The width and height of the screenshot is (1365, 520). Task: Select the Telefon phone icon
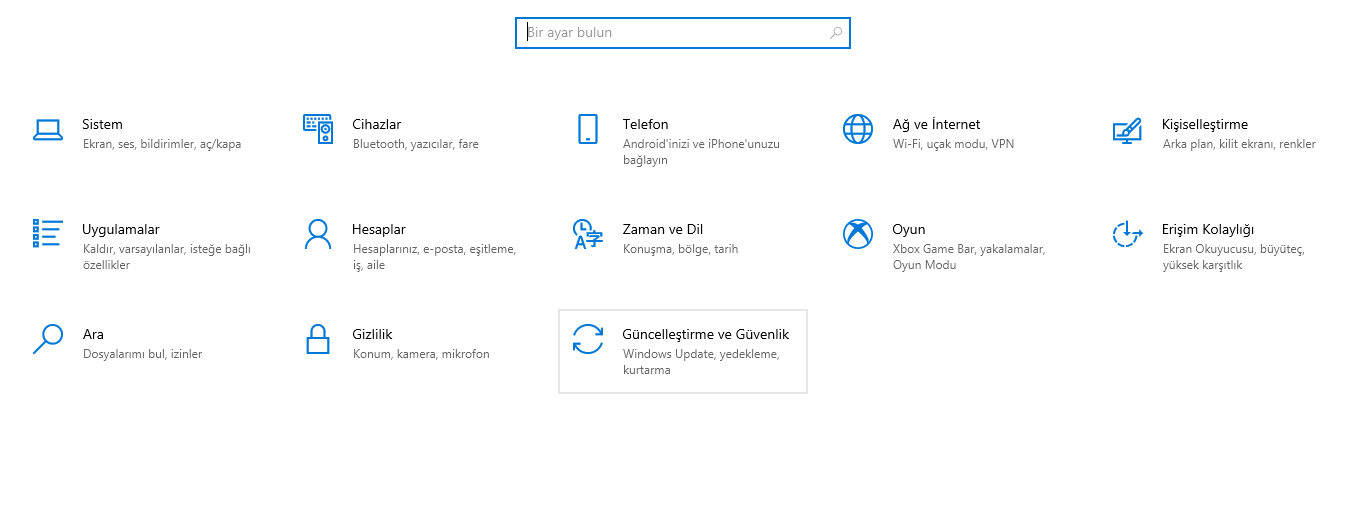[587, 129]
